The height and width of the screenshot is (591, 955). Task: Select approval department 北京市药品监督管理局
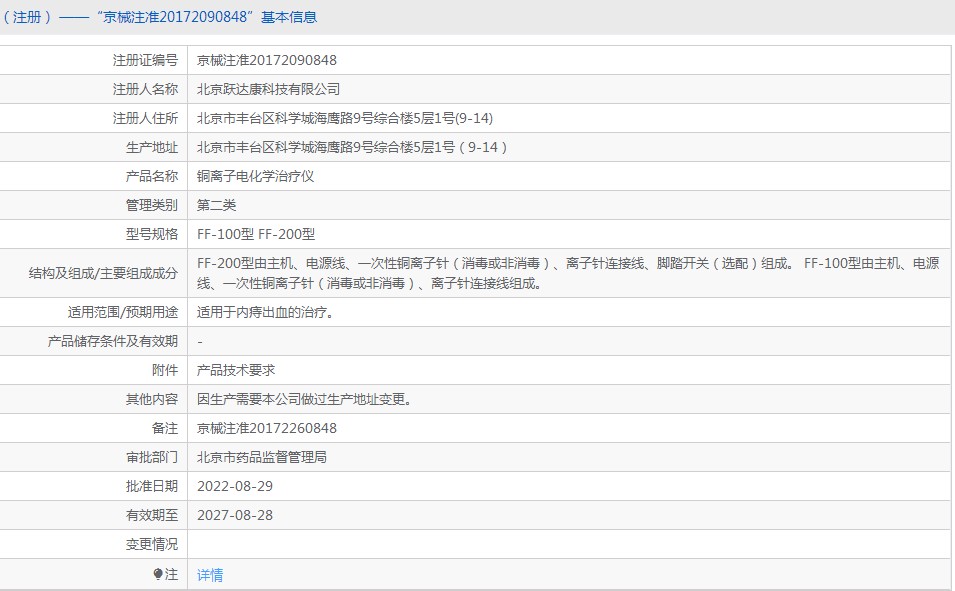click(262, 458)
